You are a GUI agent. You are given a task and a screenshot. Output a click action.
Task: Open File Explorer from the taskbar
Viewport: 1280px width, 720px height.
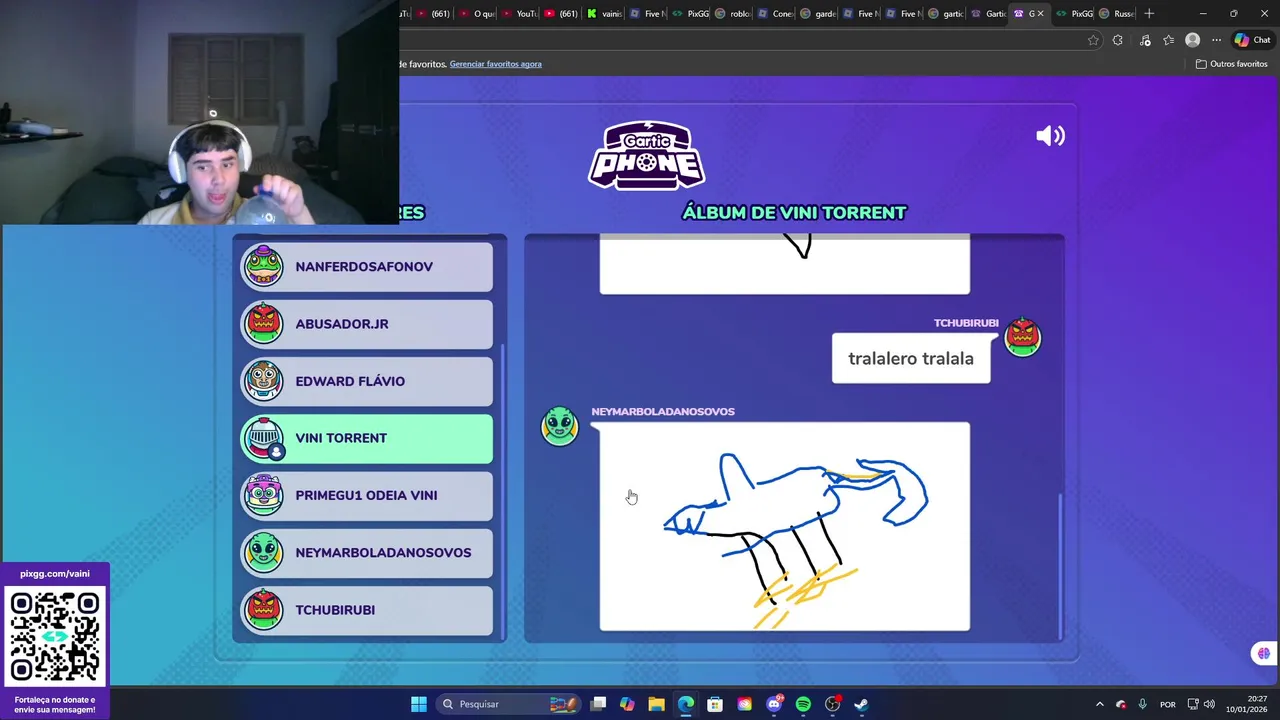click(x=656, y=704)
